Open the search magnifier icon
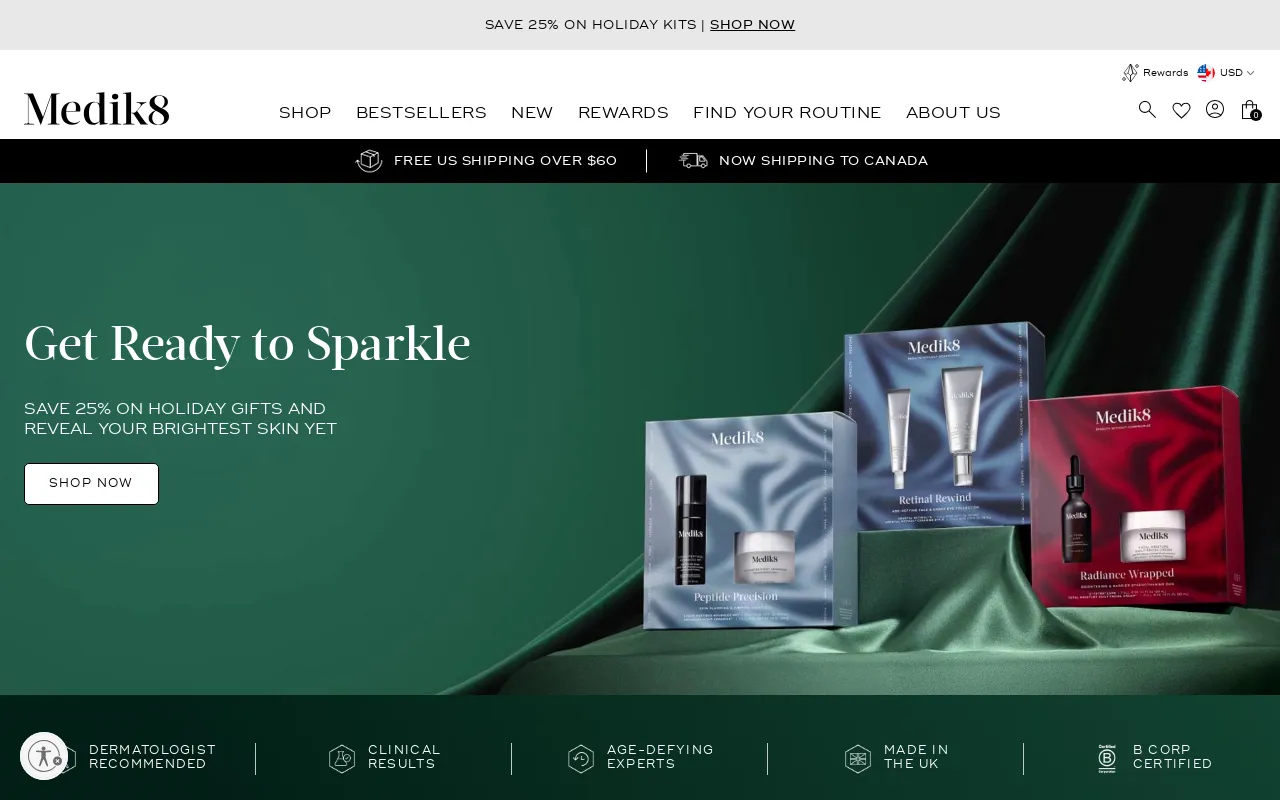Image resolution: width=1280 pixels, height=800 pixels. point(1147,109)
